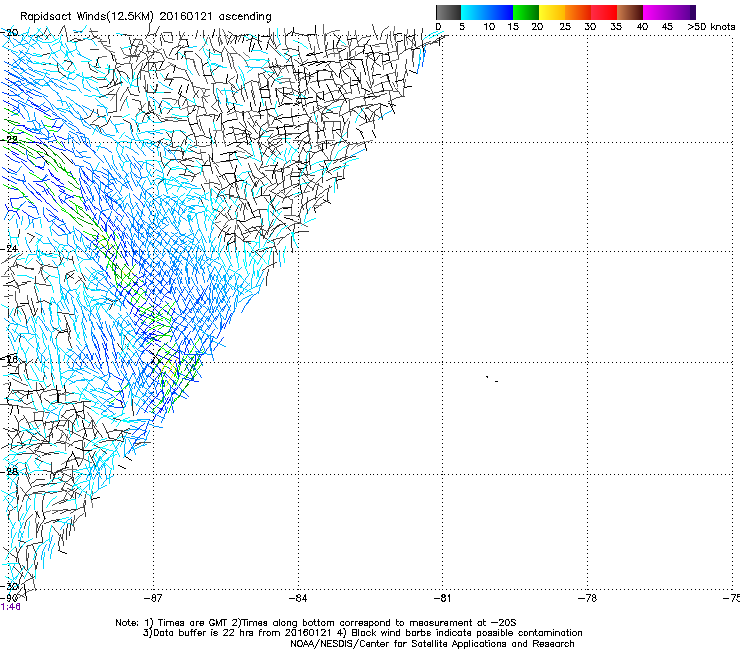Click the longitude axis label '-78'
Screen dimensions: 740x650
pyautogui.click(x=587, y=598)
